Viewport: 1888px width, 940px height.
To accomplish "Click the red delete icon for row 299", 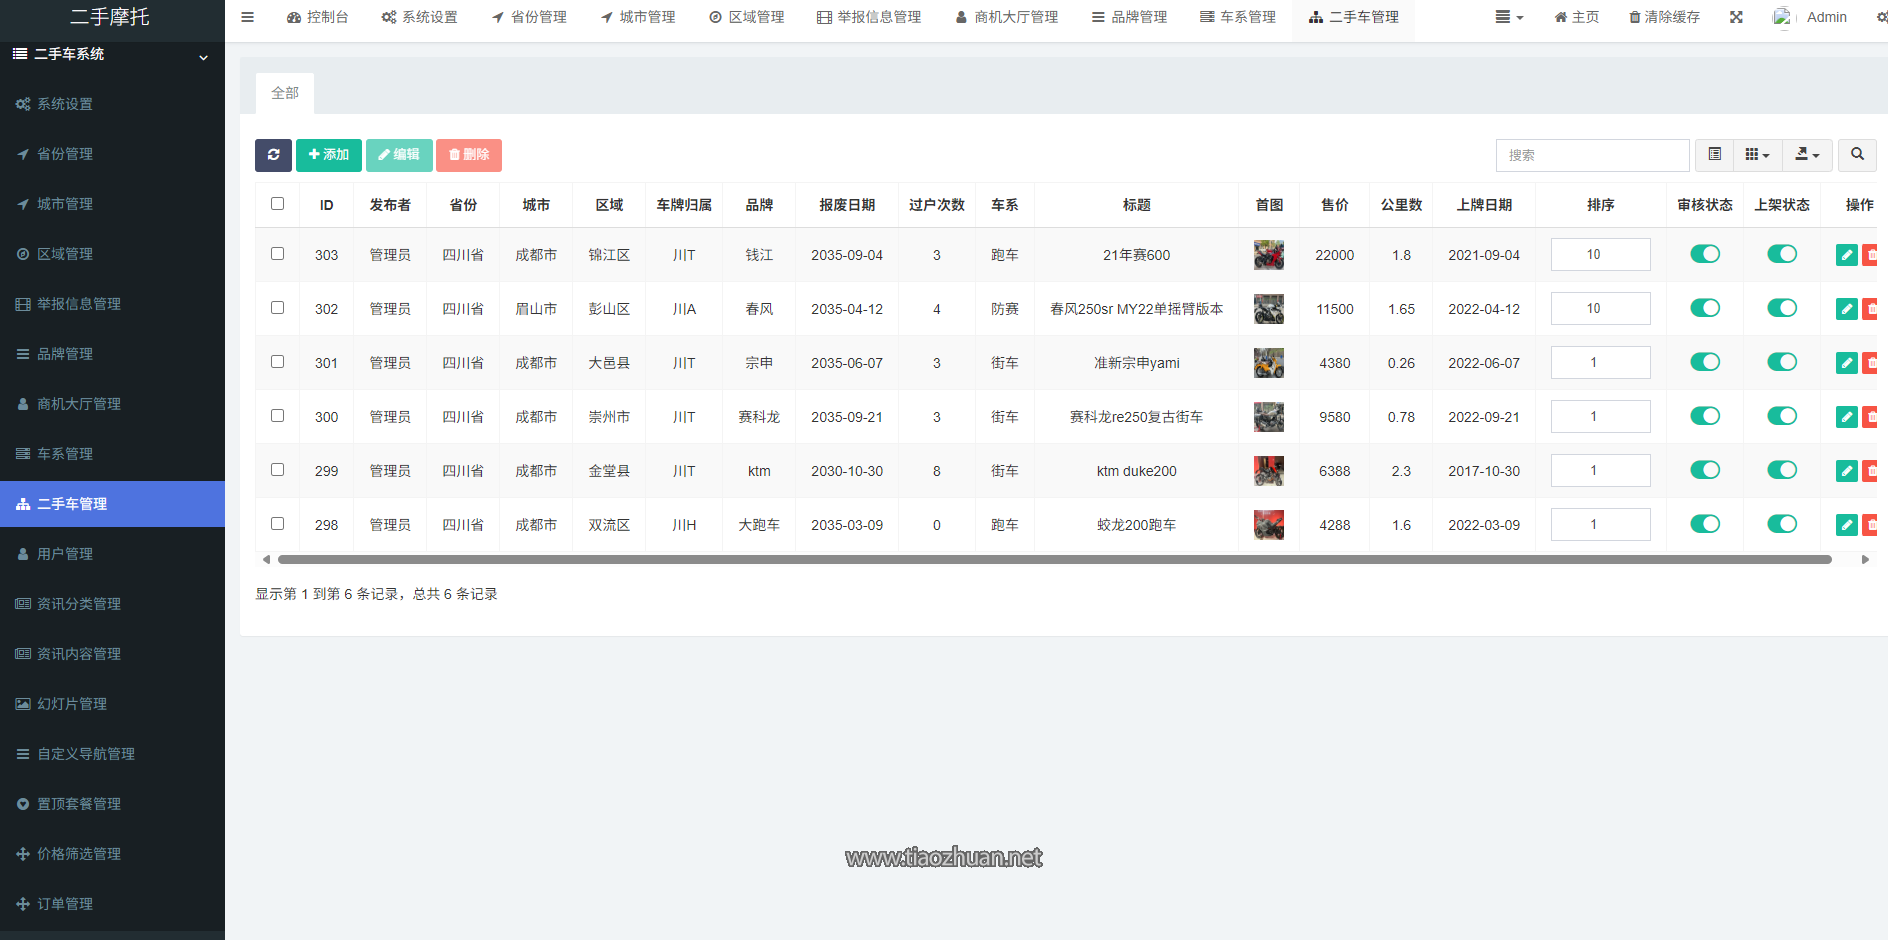I will click(1871, 471).
